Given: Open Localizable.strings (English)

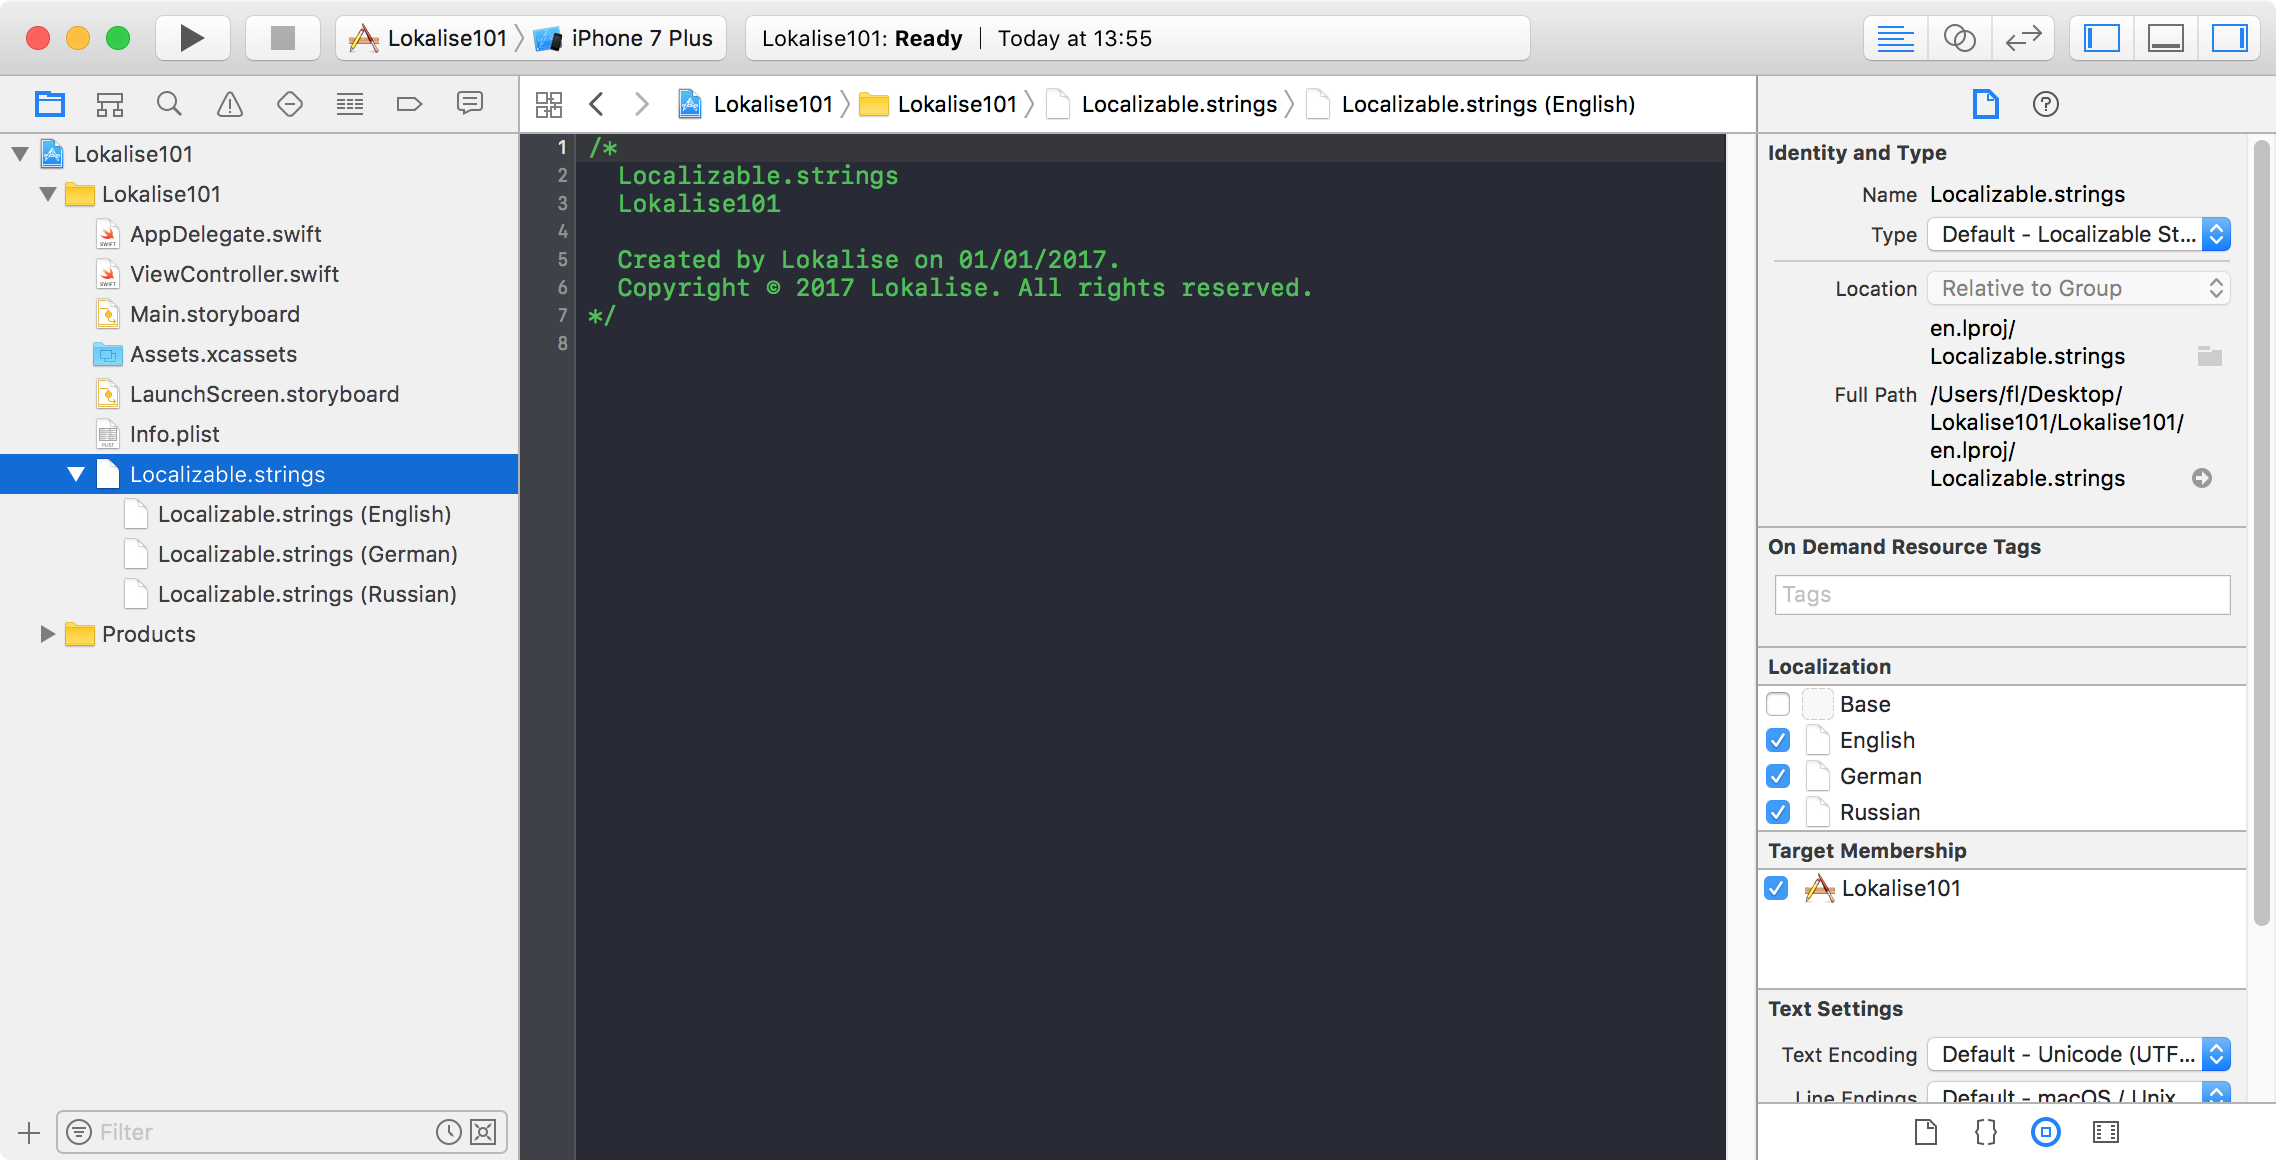Looking at the screenshot, I should click(304, 514).
